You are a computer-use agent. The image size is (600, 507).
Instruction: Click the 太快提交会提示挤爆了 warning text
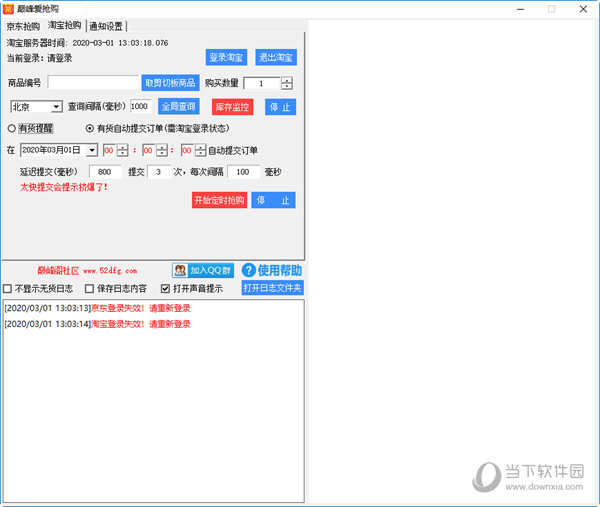[64, 187]
